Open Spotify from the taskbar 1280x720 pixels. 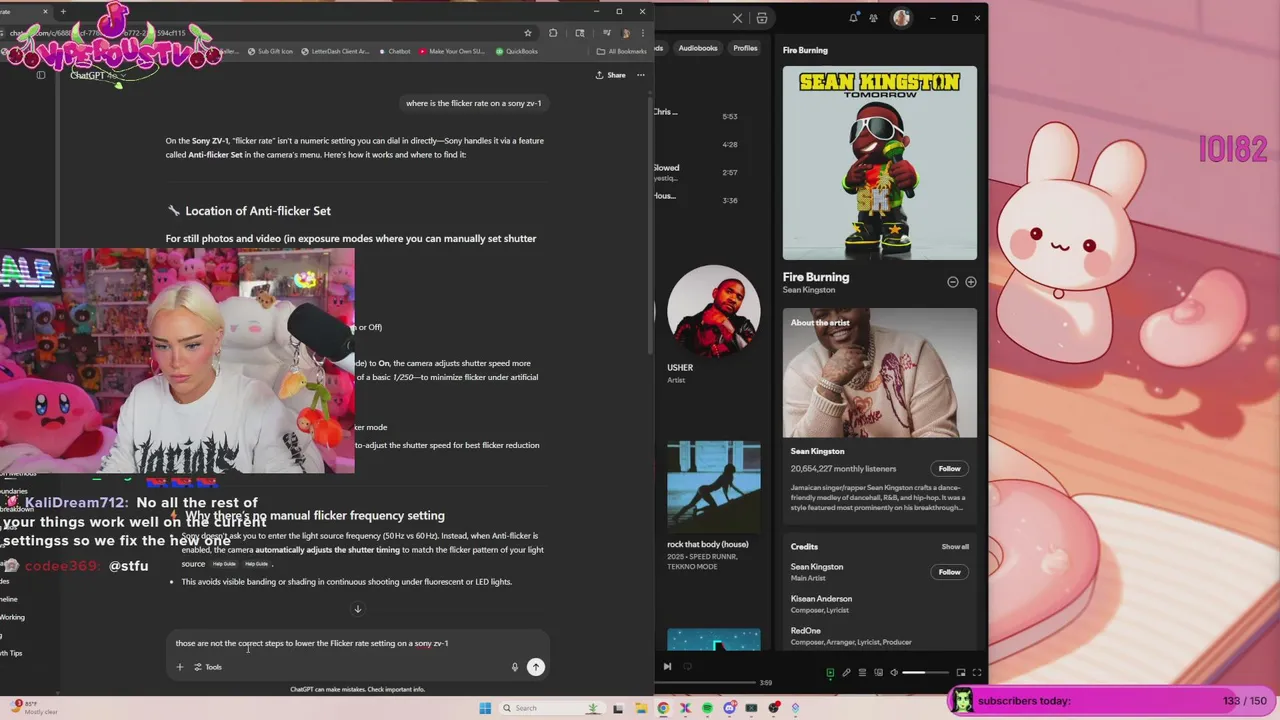(x=707, y=708)
